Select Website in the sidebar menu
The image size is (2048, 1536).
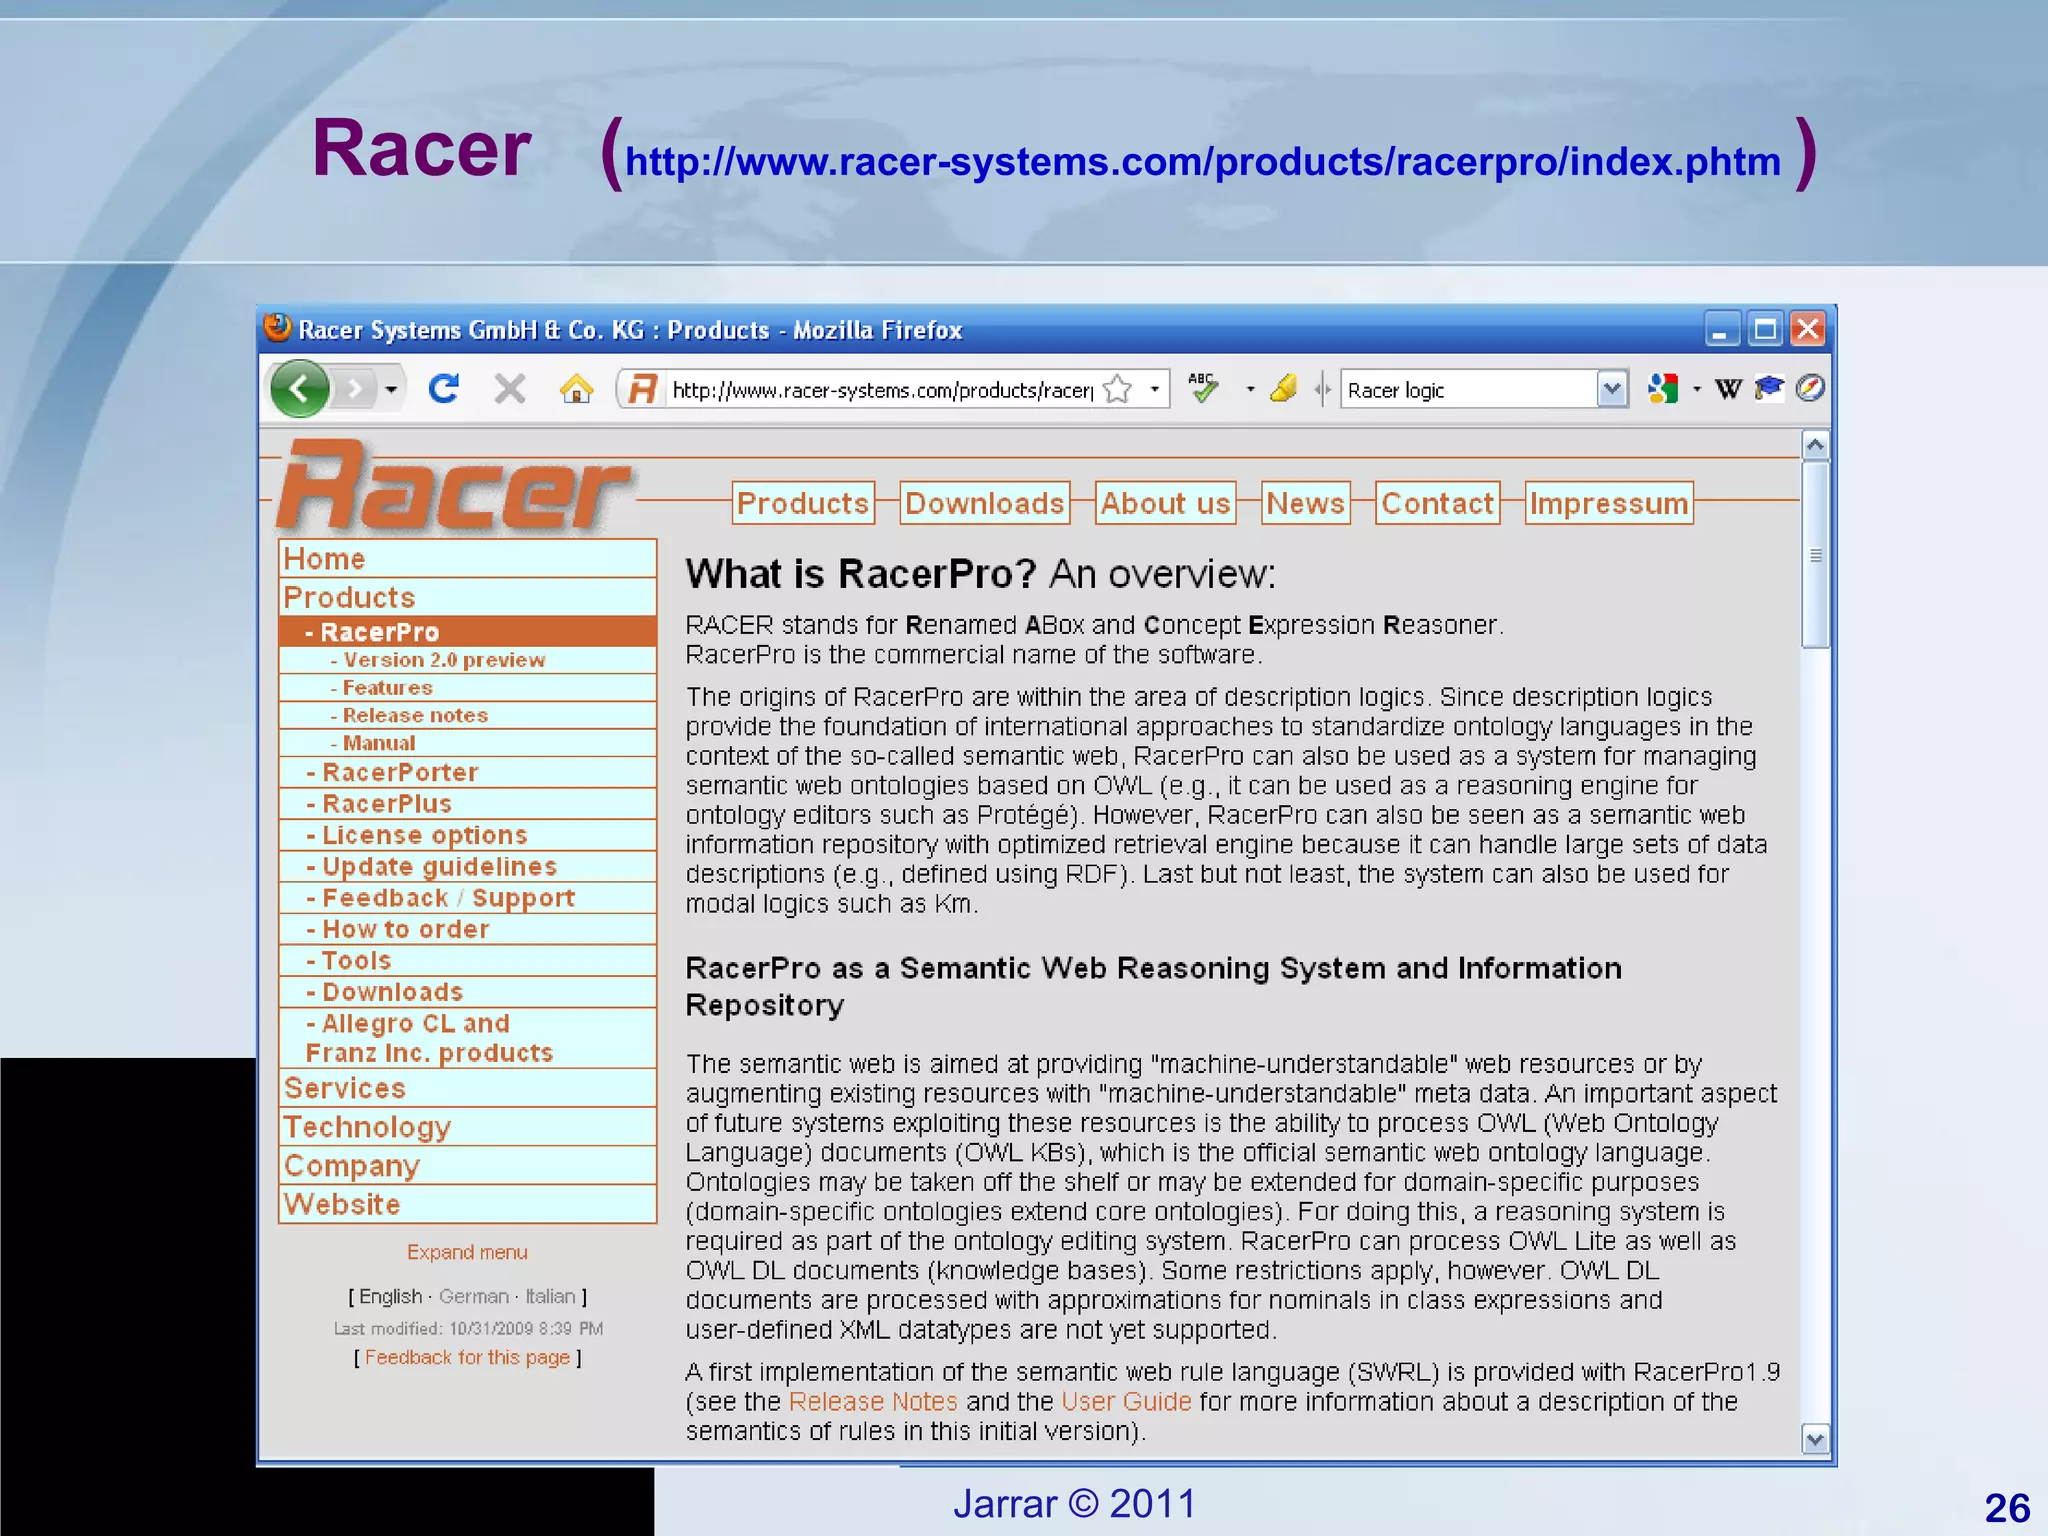coord(468,1204)
